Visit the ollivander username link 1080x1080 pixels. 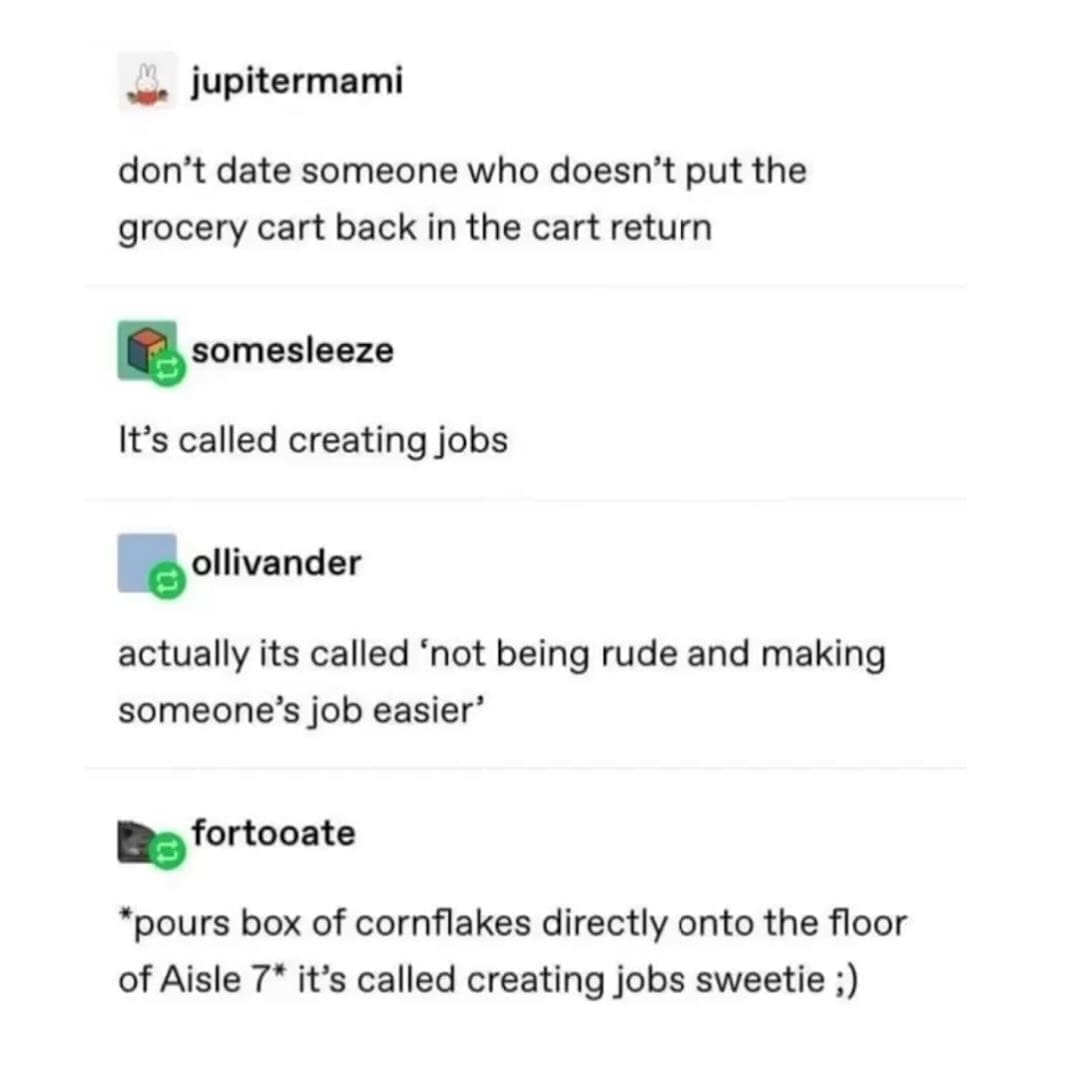(x=276, y=563)
